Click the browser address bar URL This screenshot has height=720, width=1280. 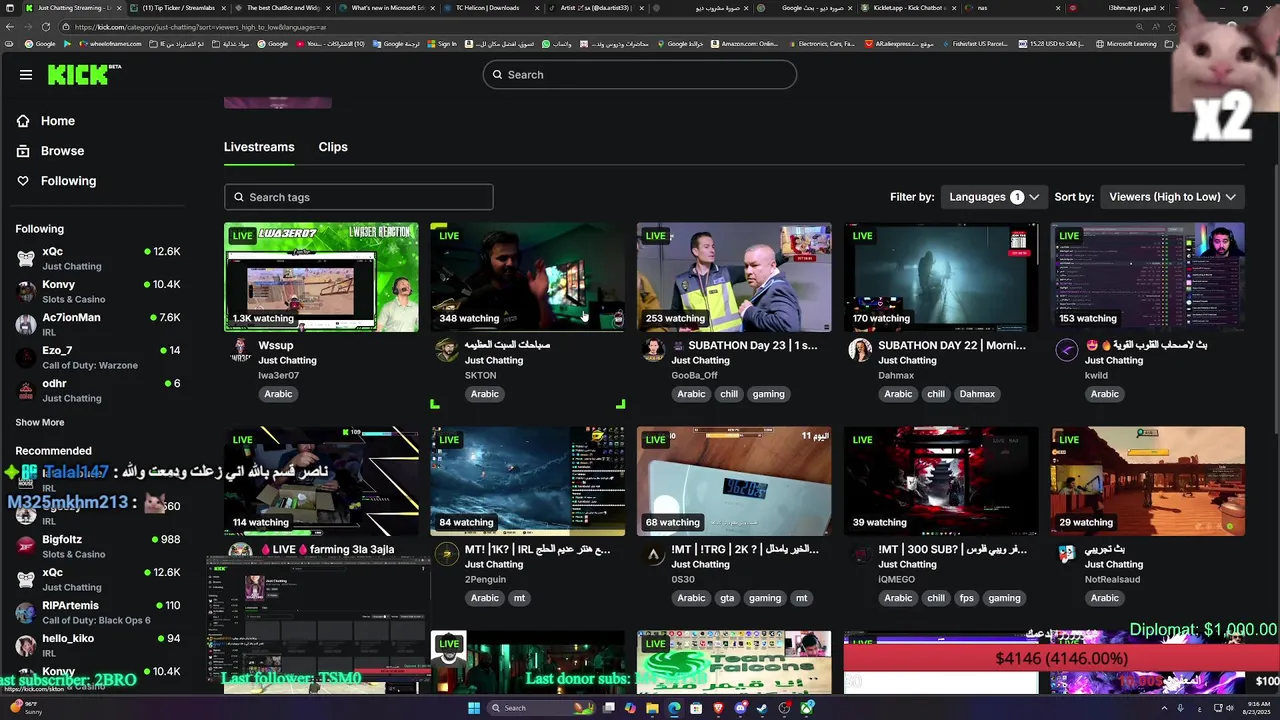click(200, 27)
